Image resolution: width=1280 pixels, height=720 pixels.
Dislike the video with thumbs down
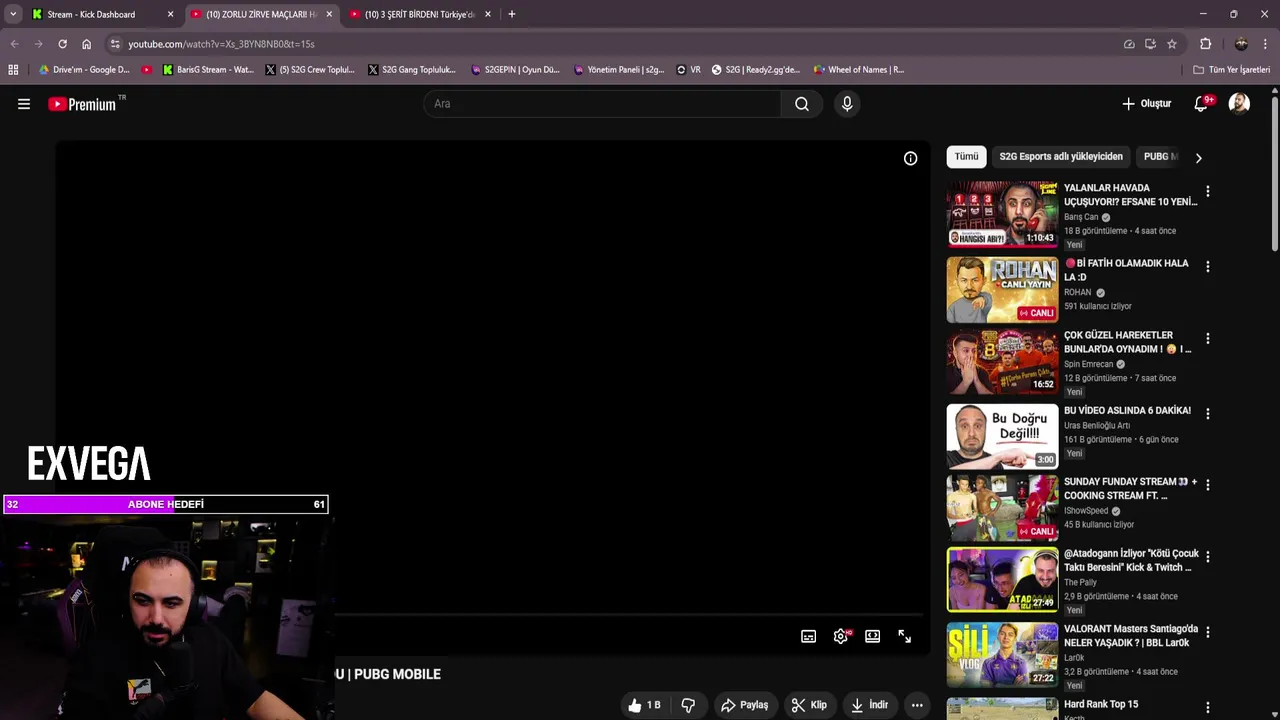click(x=688, y=705)
